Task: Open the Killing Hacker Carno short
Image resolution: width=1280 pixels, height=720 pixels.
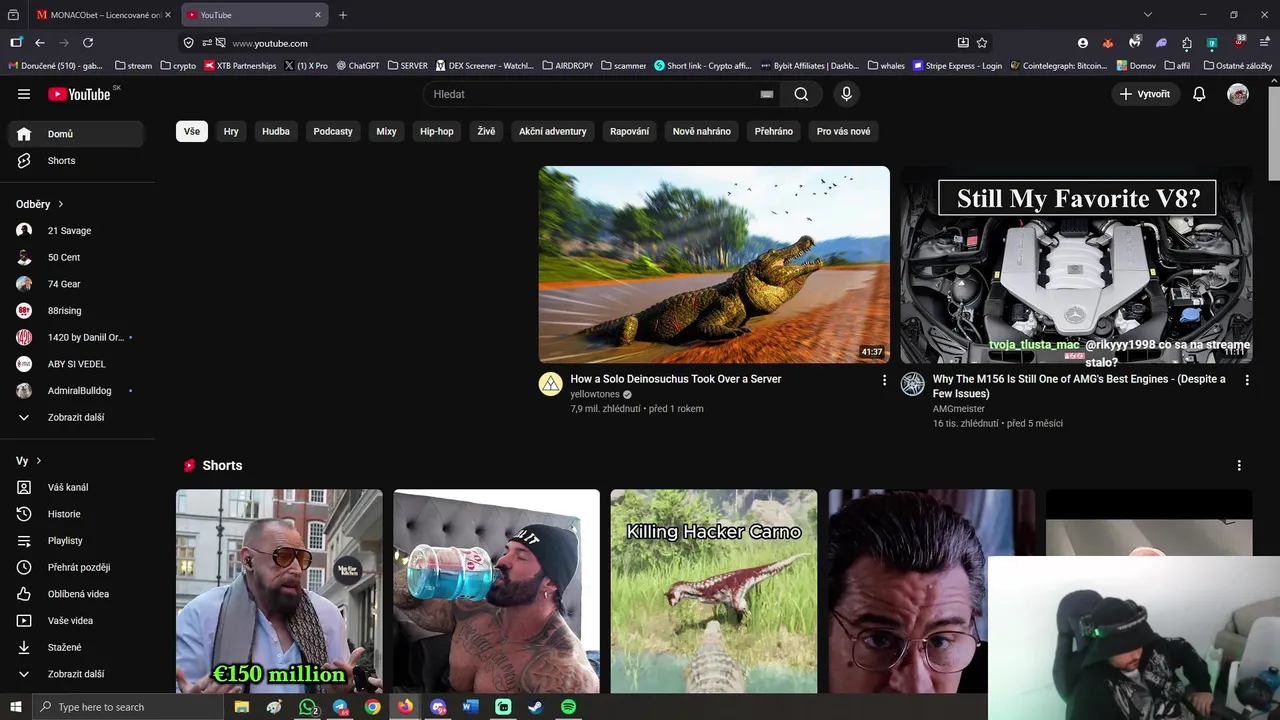Action: pyautogui.click(x=714, y=591)
